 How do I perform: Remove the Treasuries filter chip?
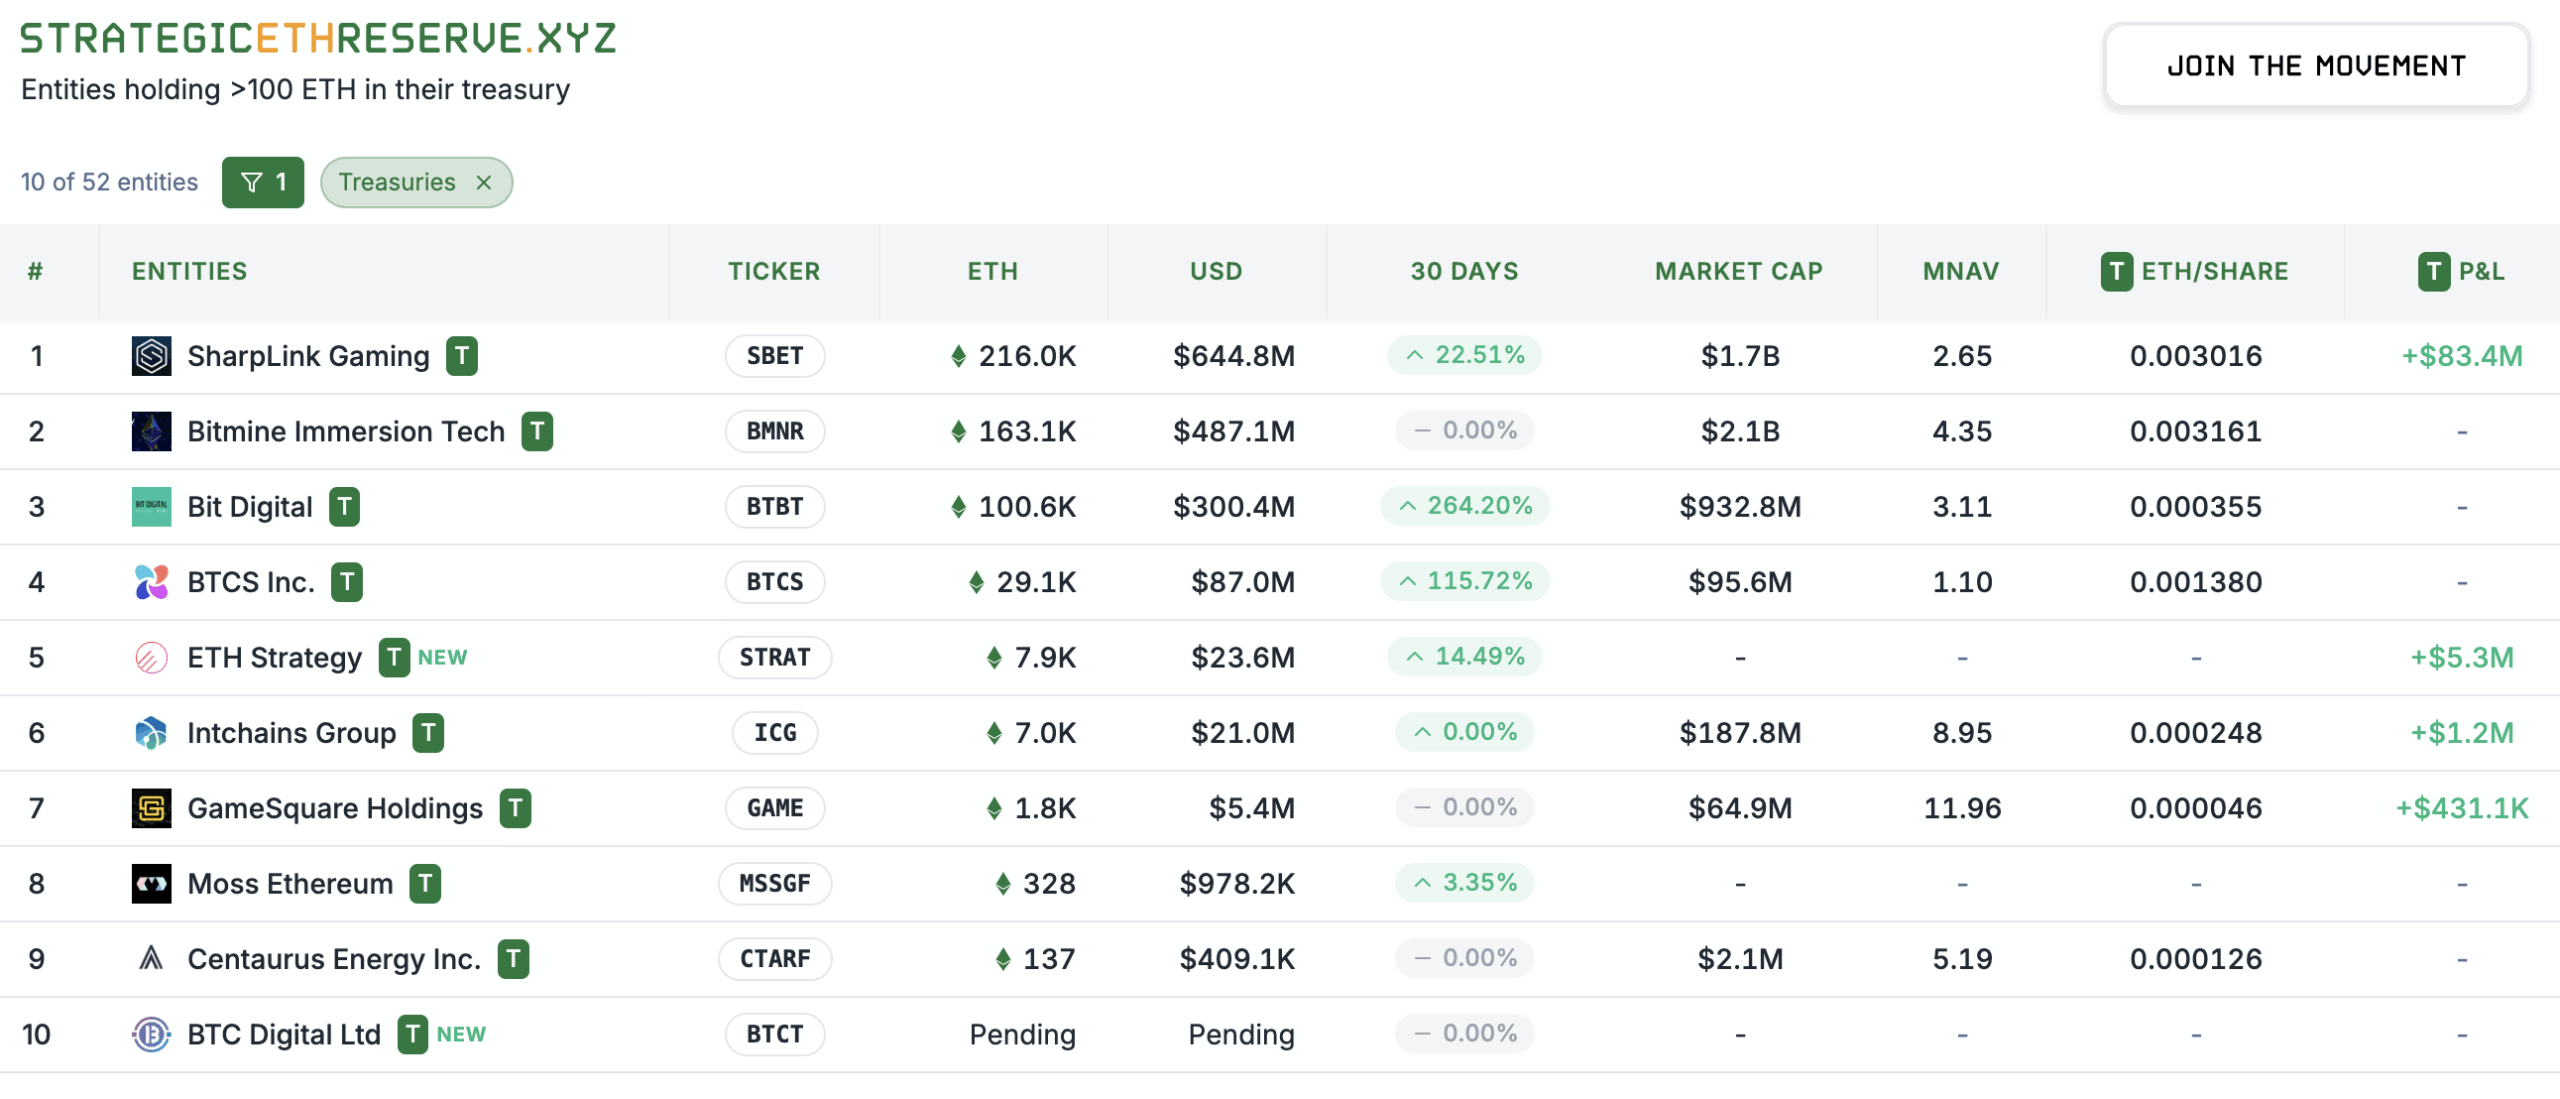[x=484, y=182]
